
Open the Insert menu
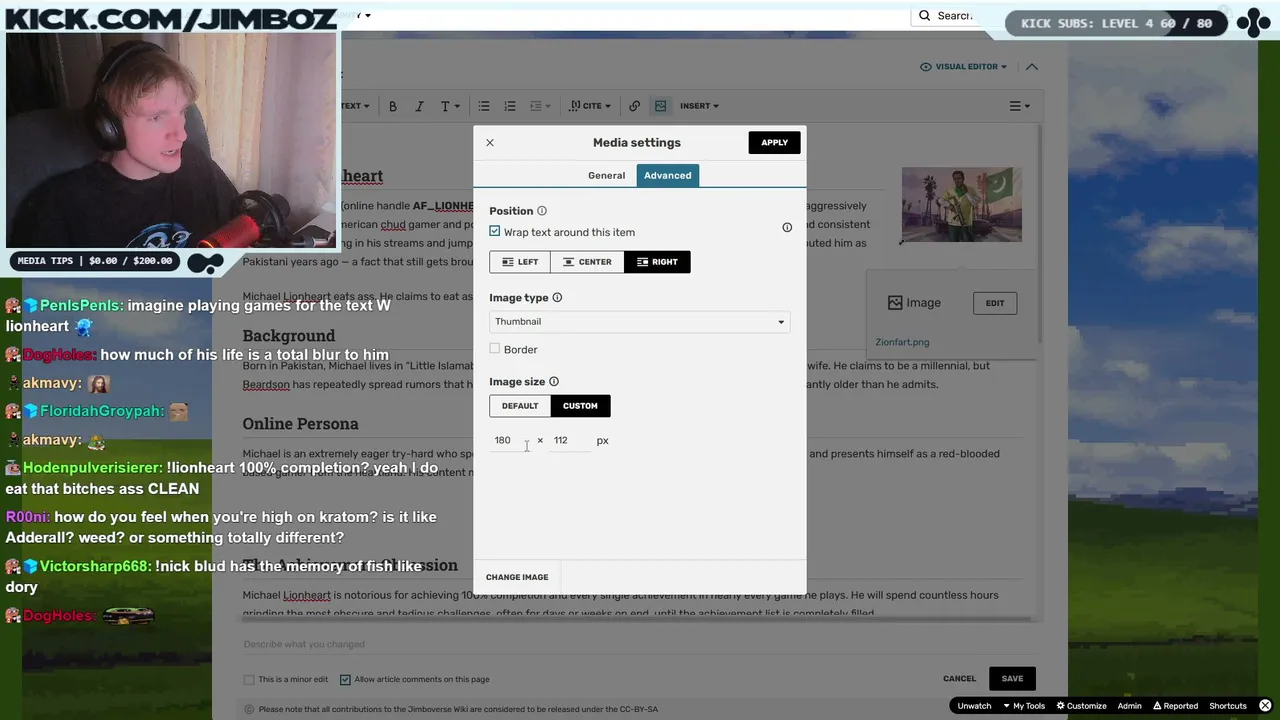tap(699, 106)
